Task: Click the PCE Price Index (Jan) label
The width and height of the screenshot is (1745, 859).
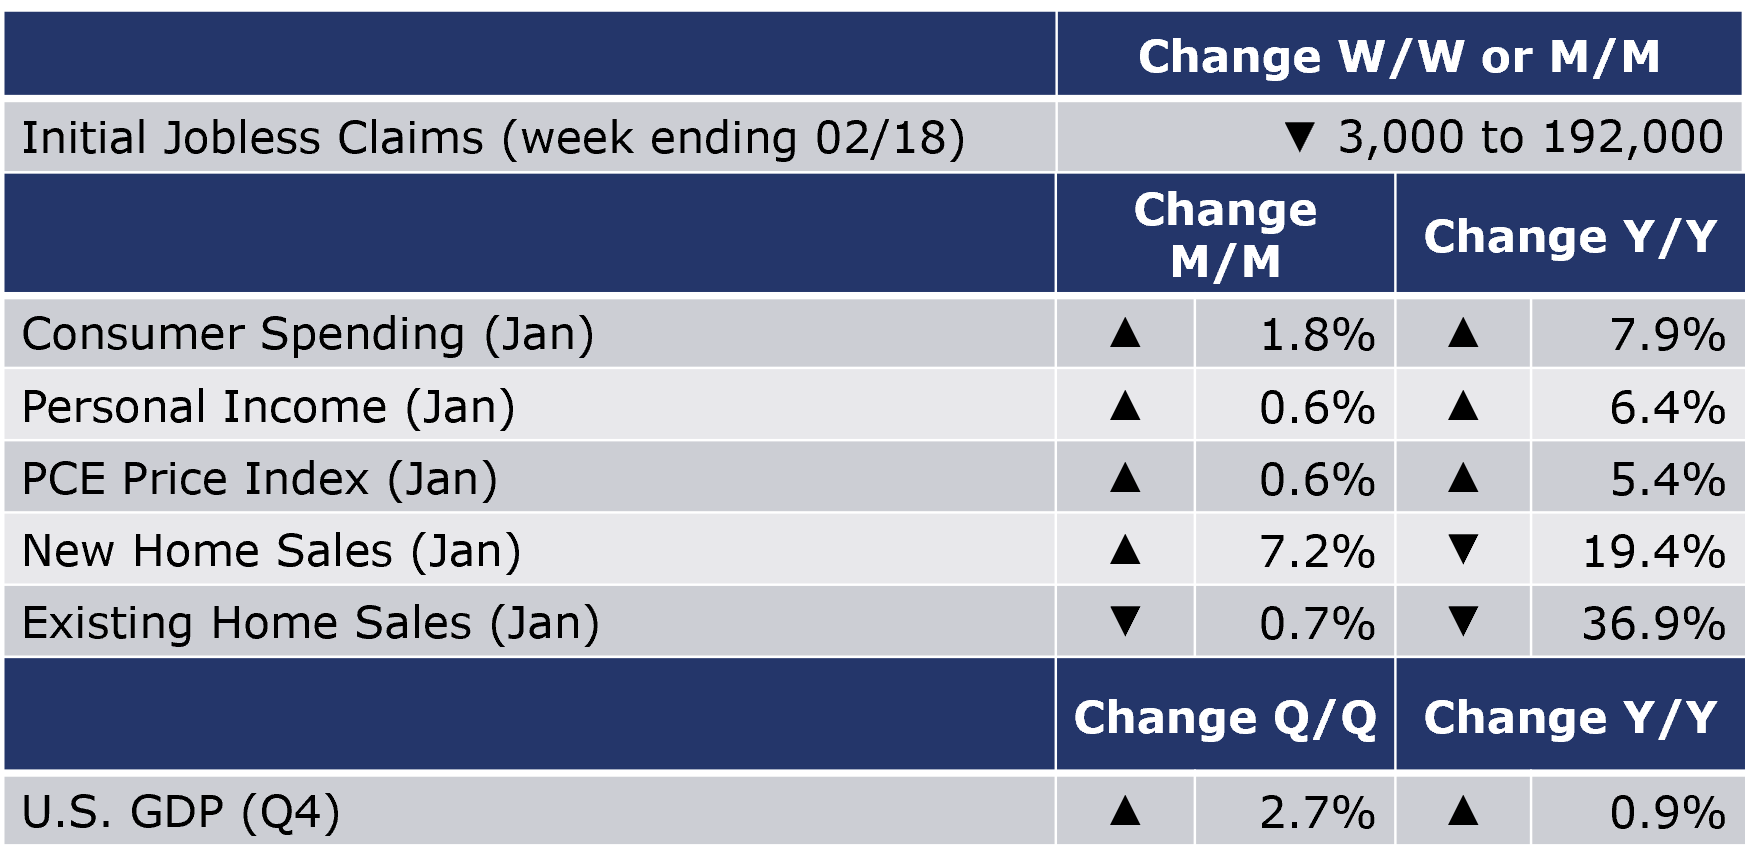Action: point(260,479)
